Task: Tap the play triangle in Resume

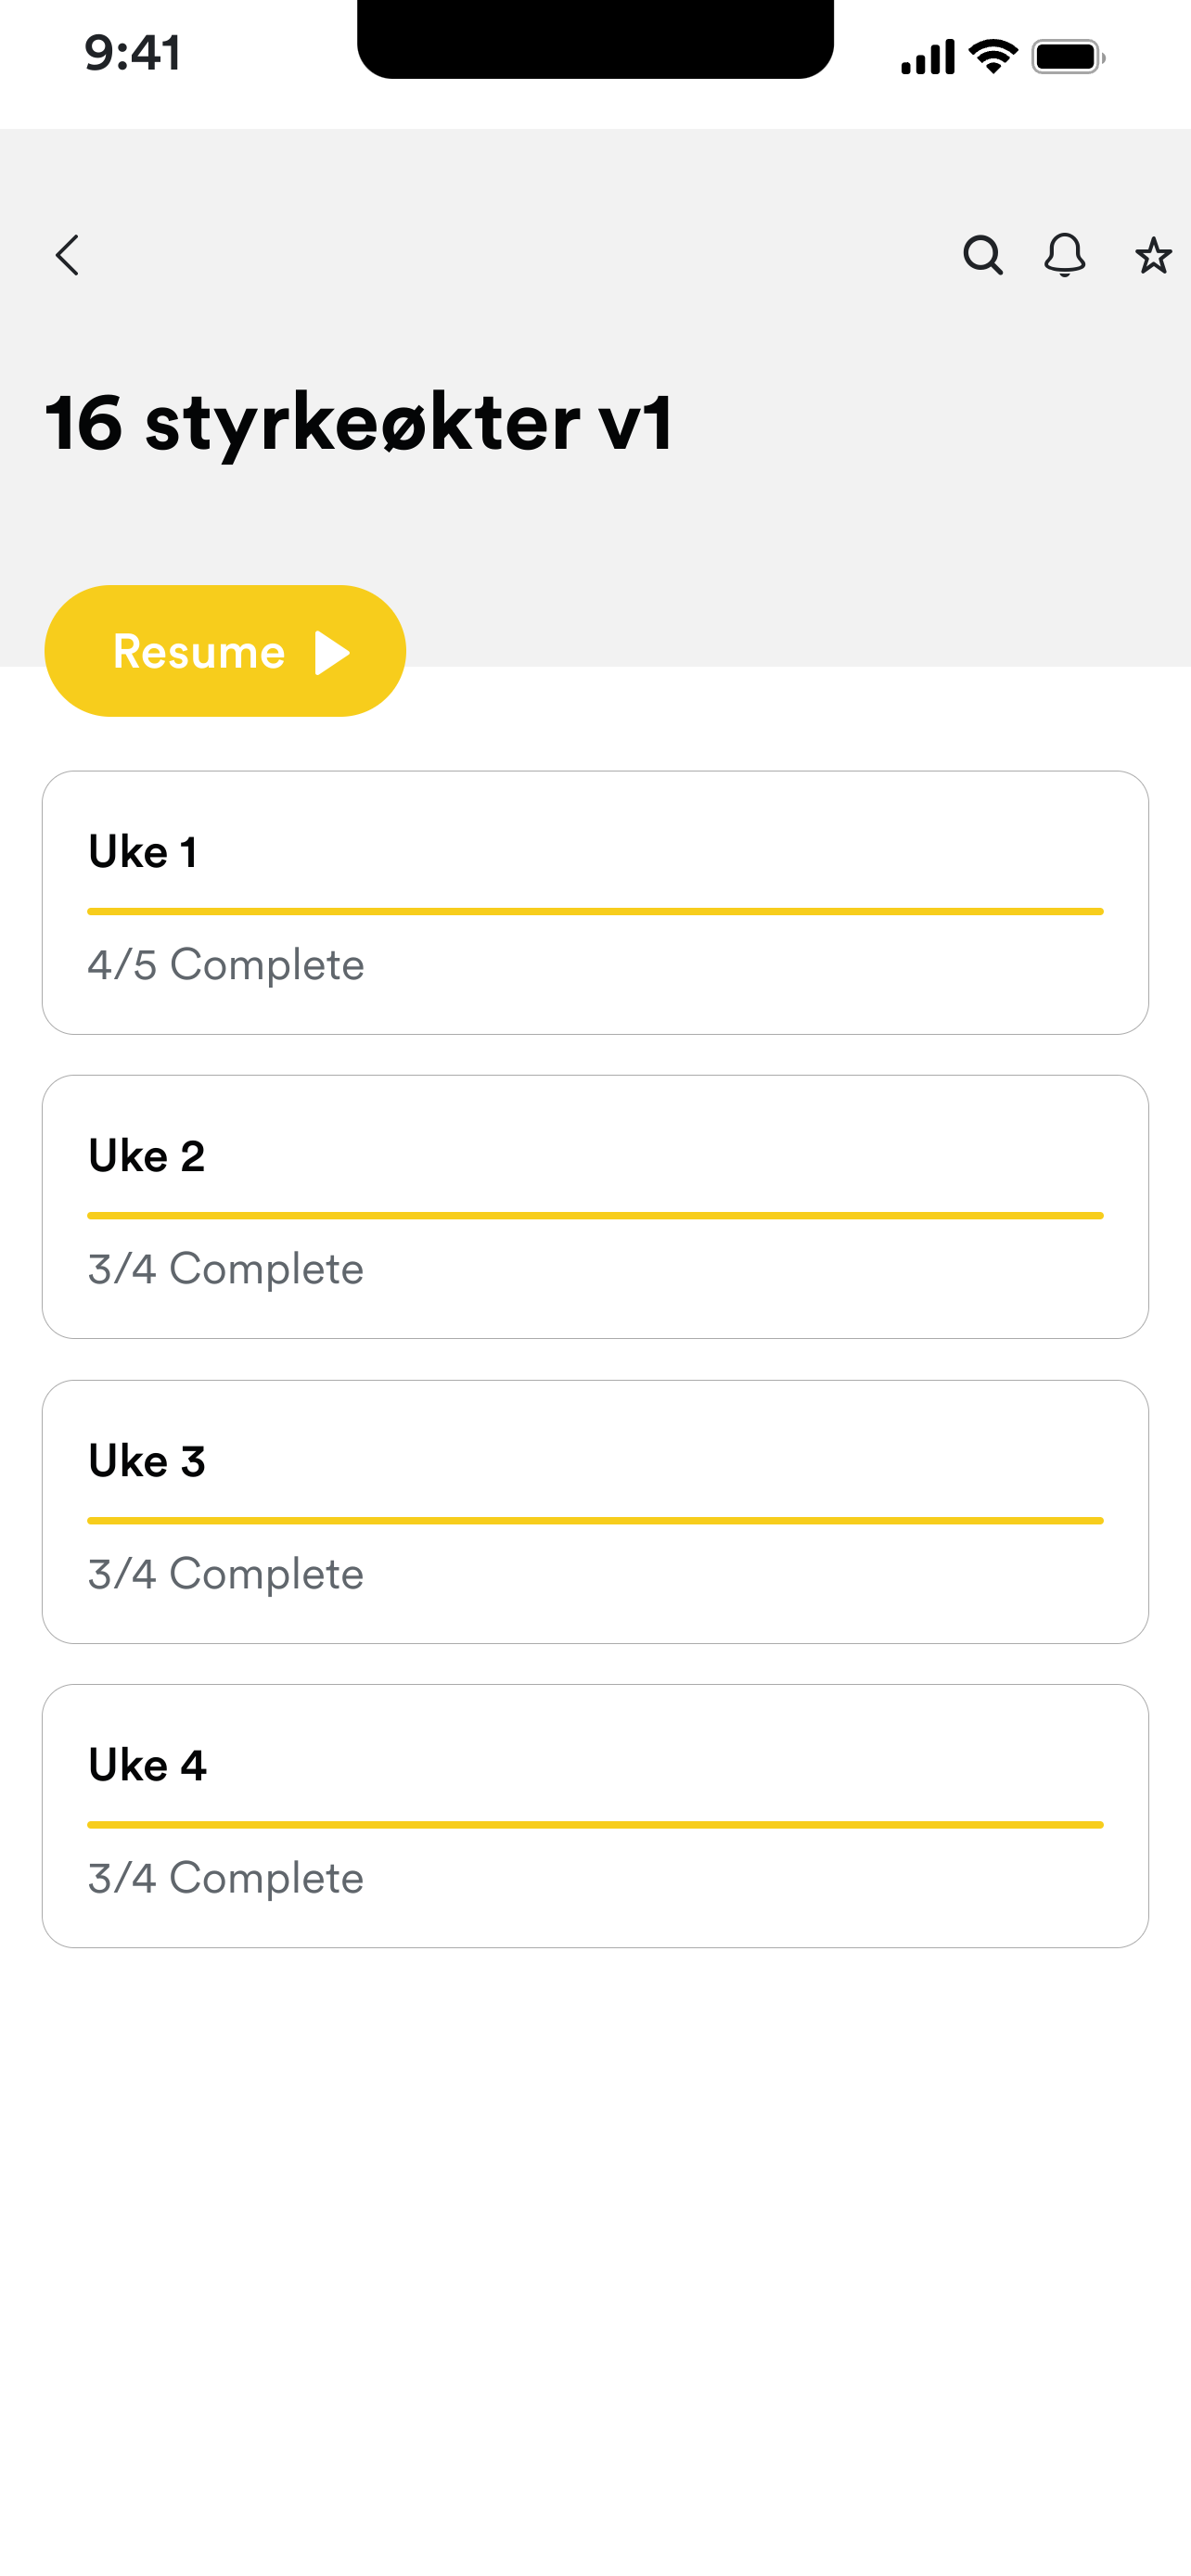Action: click(333, 653)
